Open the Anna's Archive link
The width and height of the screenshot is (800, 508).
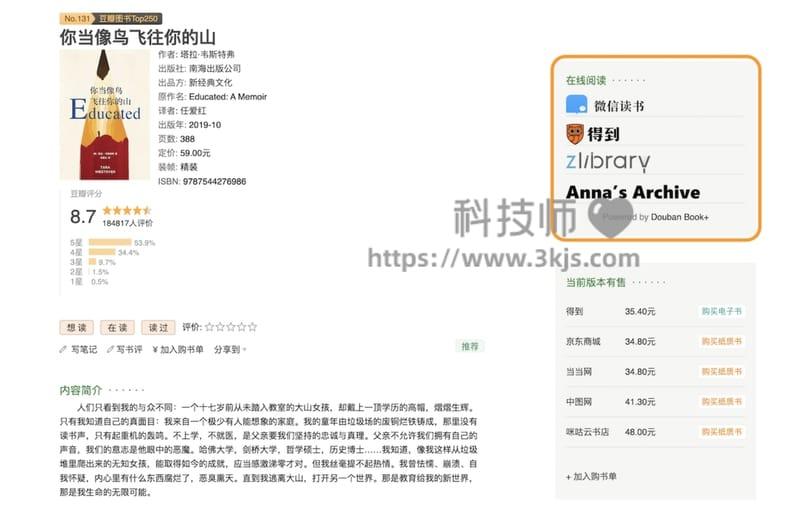click(633, 192)
